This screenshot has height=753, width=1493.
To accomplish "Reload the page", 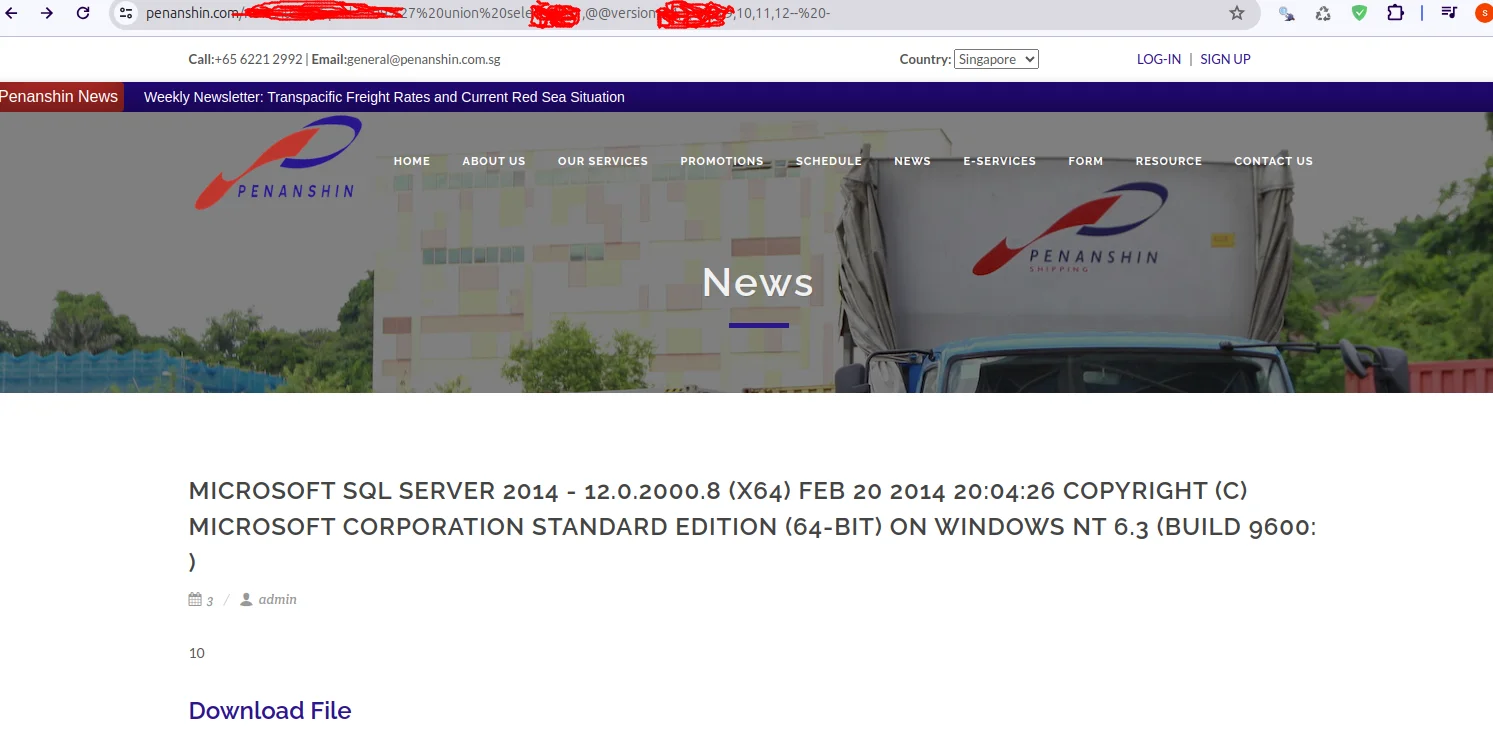I will [83, 13].
